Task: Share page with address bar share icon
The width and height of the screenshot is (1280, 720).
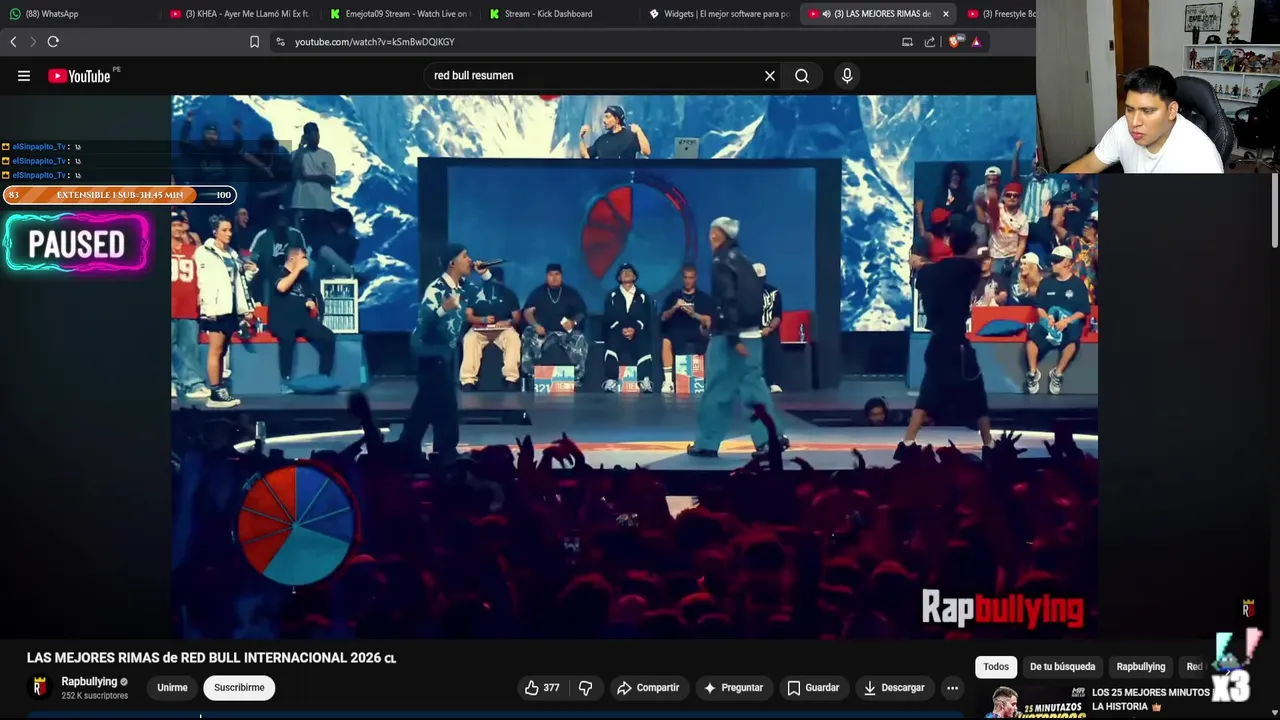Action: click(930, 42)
